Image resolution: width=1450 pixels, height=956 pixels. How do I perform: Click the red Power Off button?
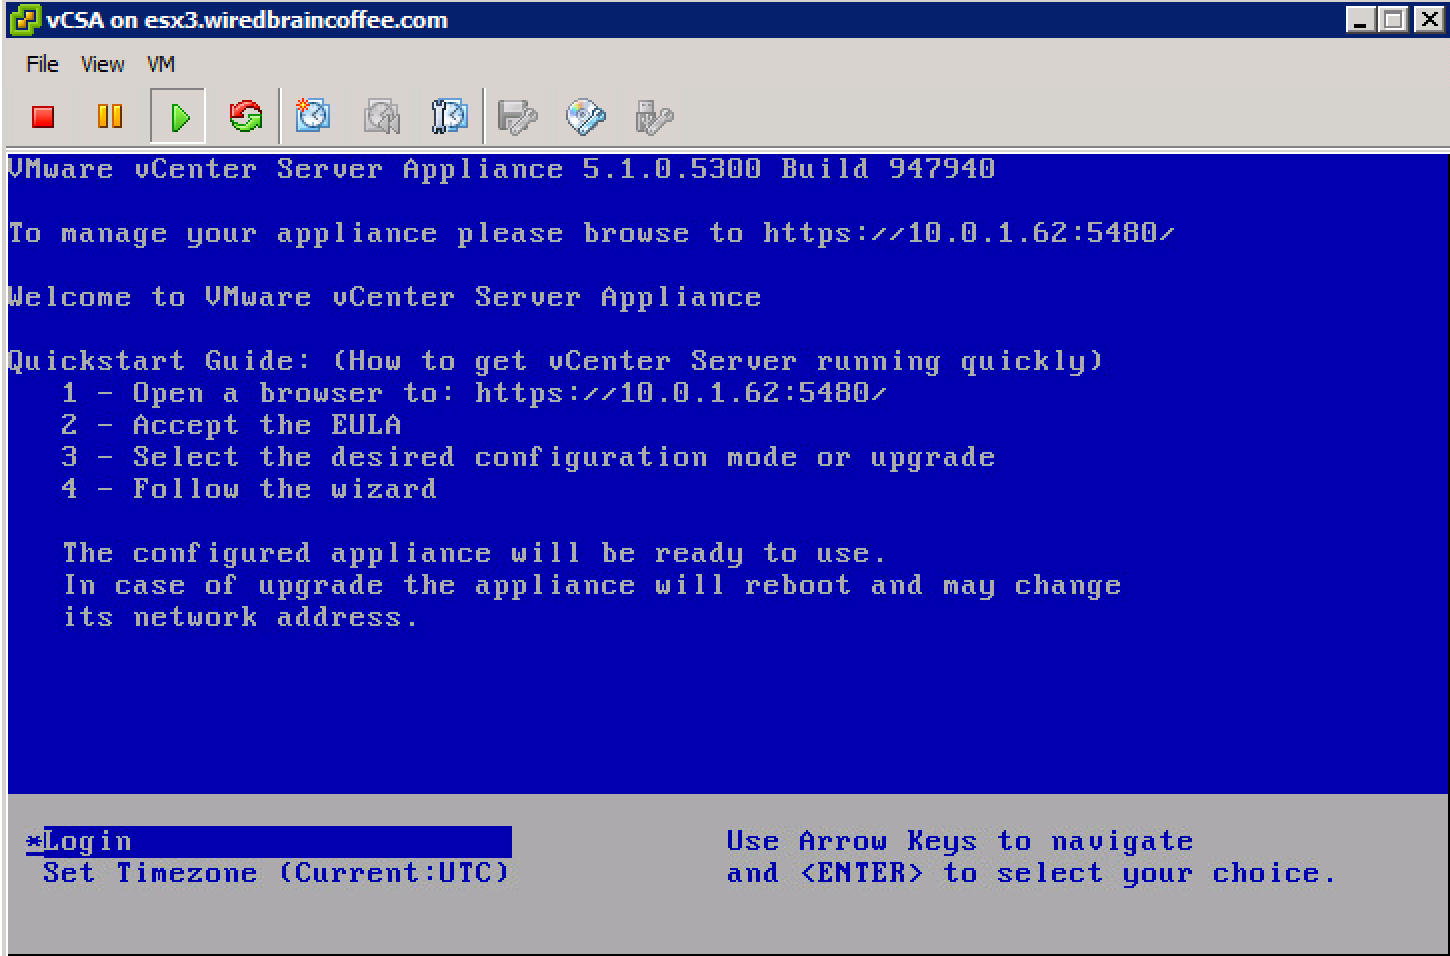point(42,117)
